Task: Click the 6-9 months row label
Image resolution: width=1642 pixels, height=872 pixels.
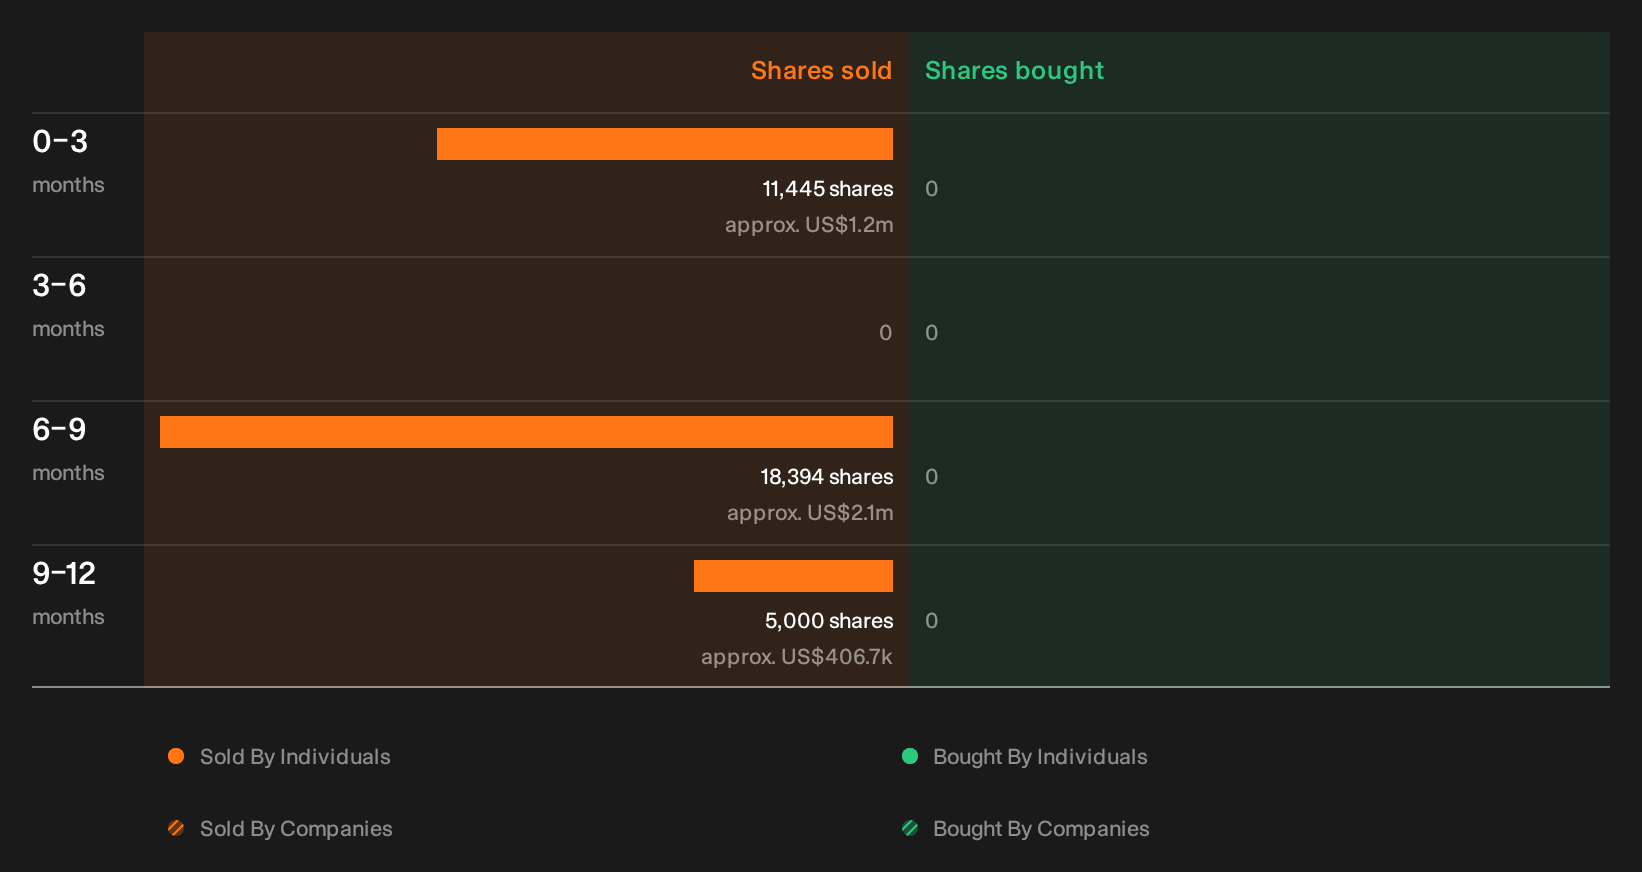Action: pyautogui.click(x=68, y=449)
